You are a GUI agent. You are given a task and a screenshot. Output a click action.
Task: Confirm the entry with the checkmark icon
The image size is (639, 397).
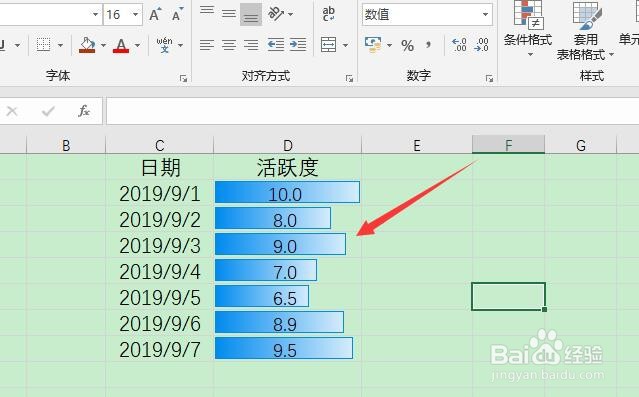click(x=48, y=111)
